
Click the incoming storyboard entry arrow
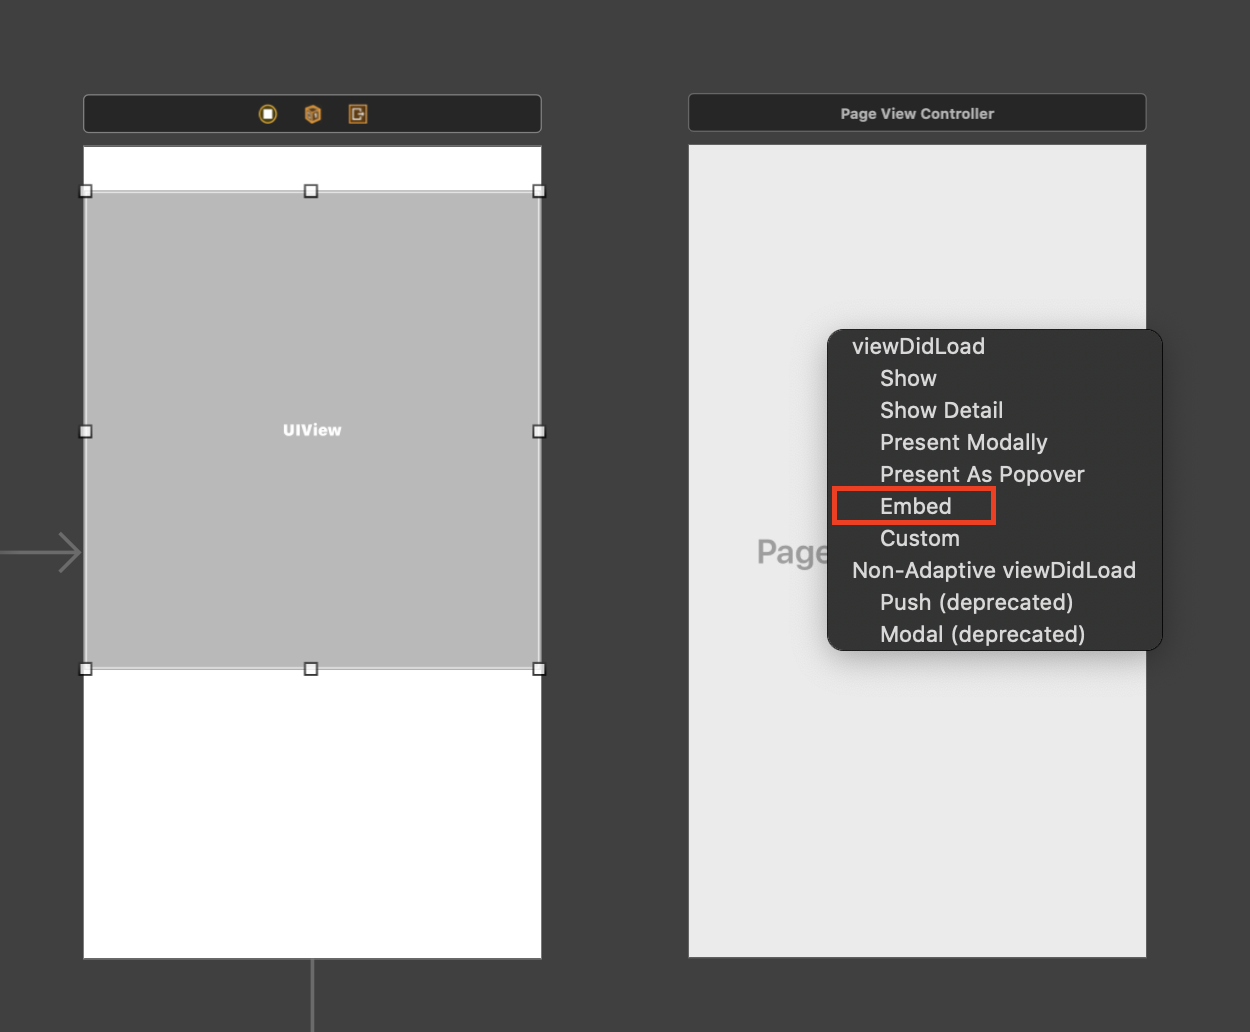point(40,551)
